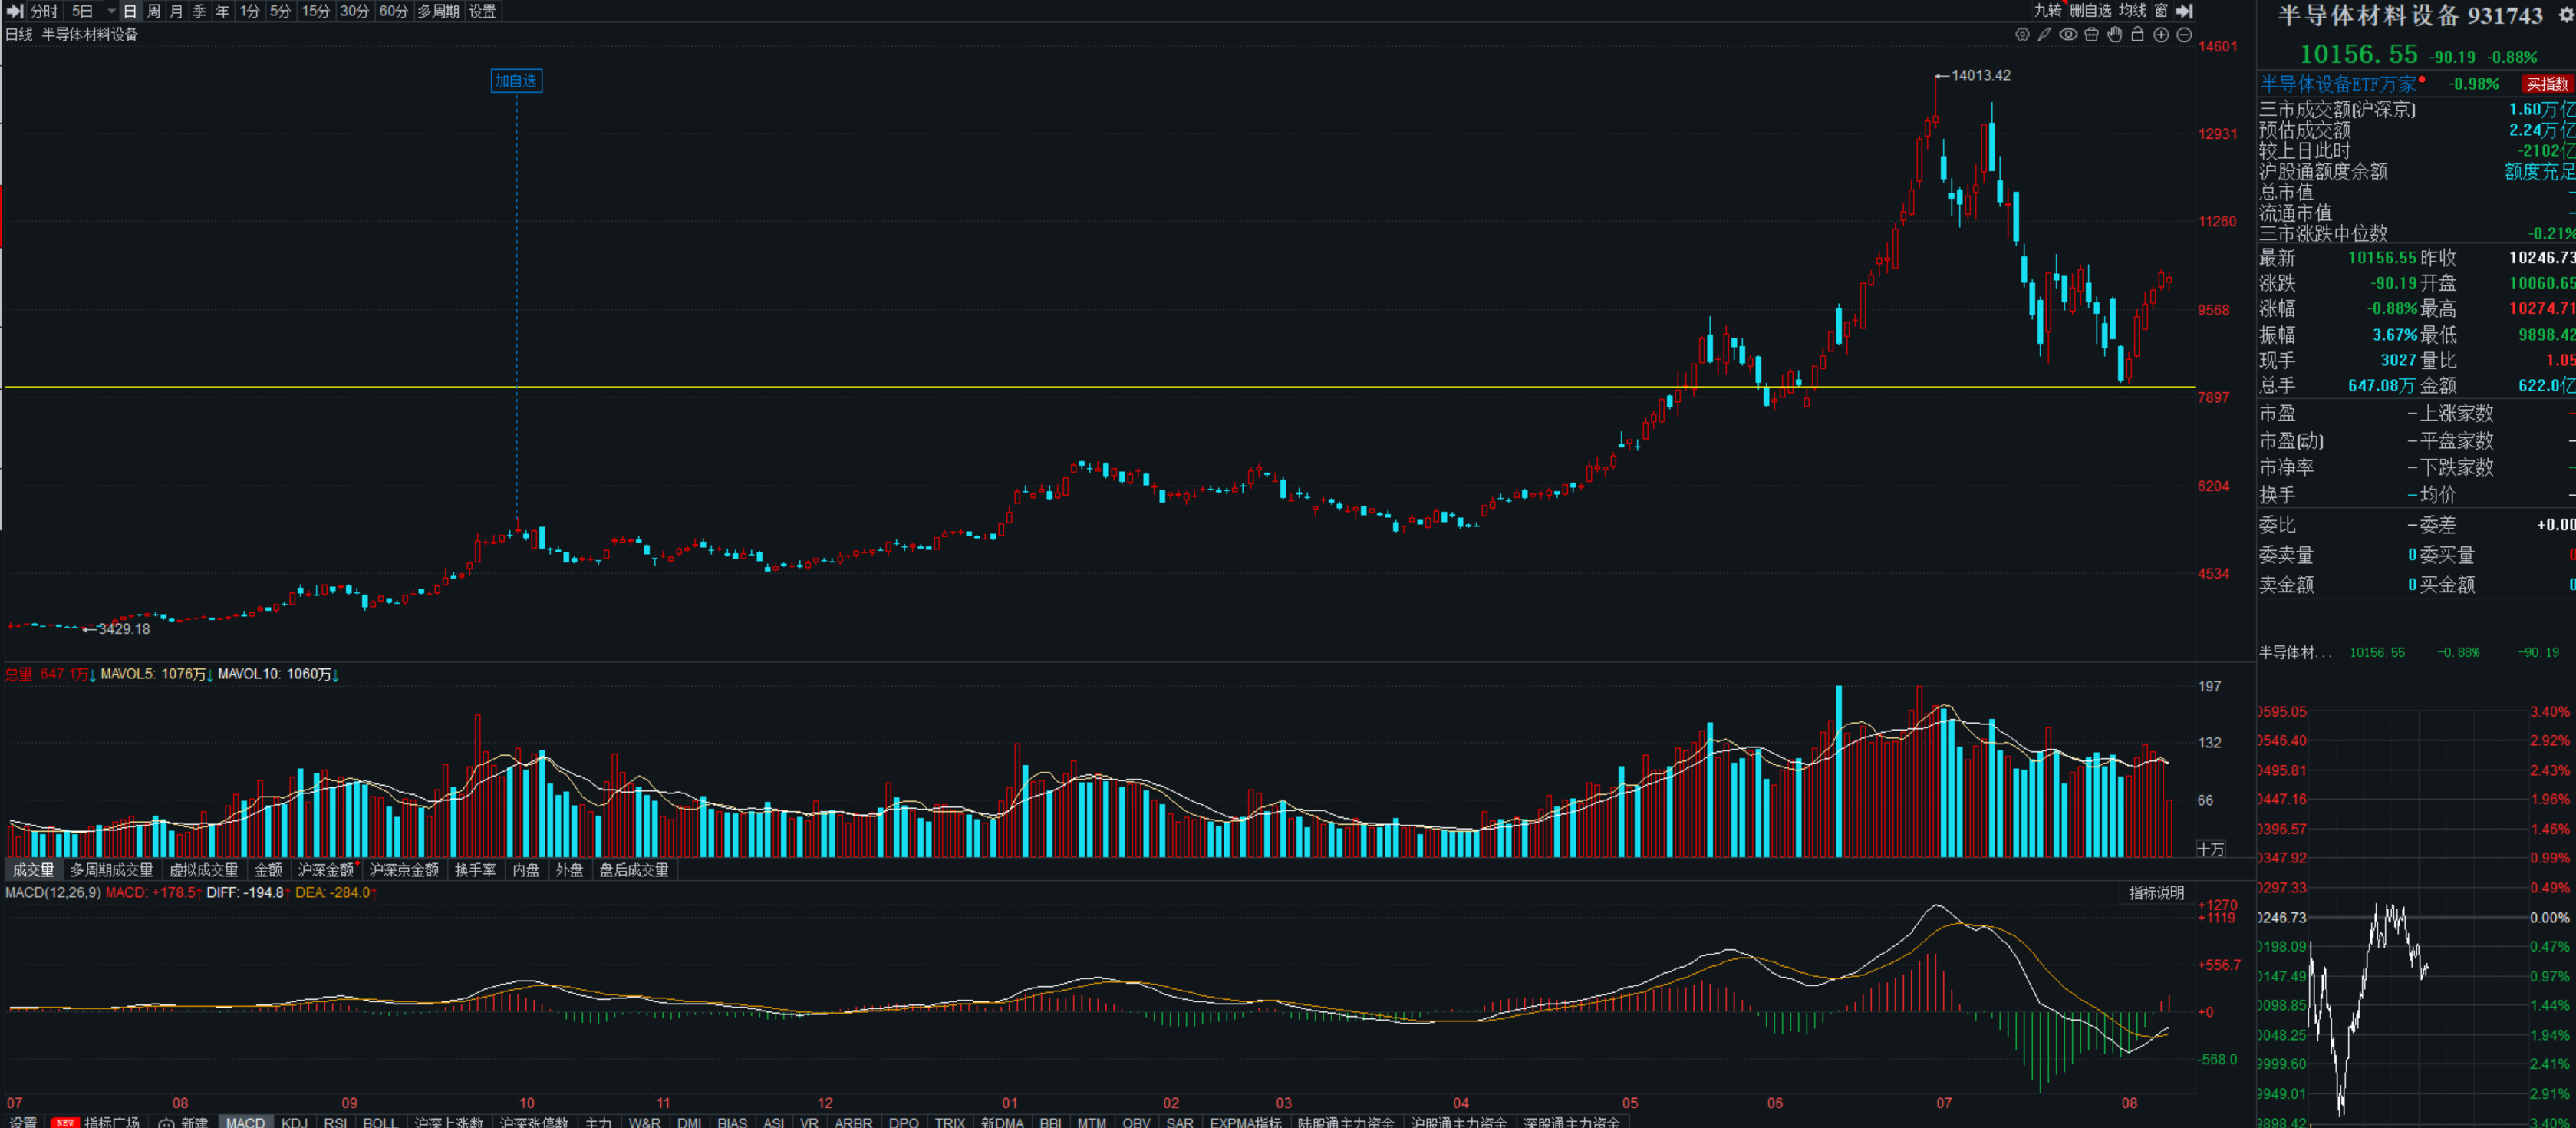This screenshot has height=1128, width=2576.
Task: Click the 加自选 marker label
Action: tap(516, 81)
